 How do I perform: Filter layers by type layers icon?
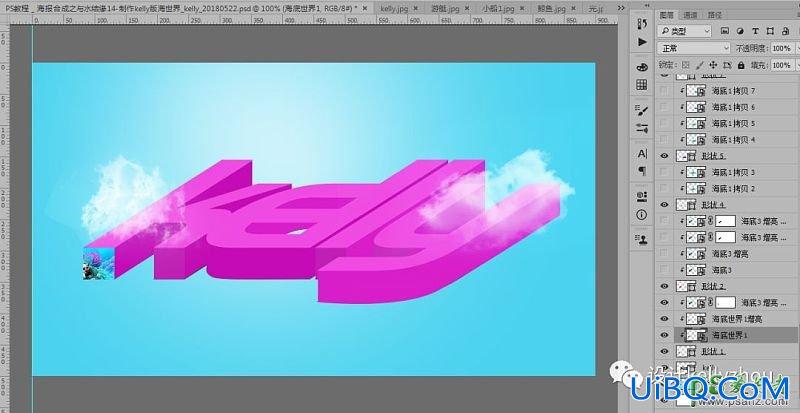756,31
